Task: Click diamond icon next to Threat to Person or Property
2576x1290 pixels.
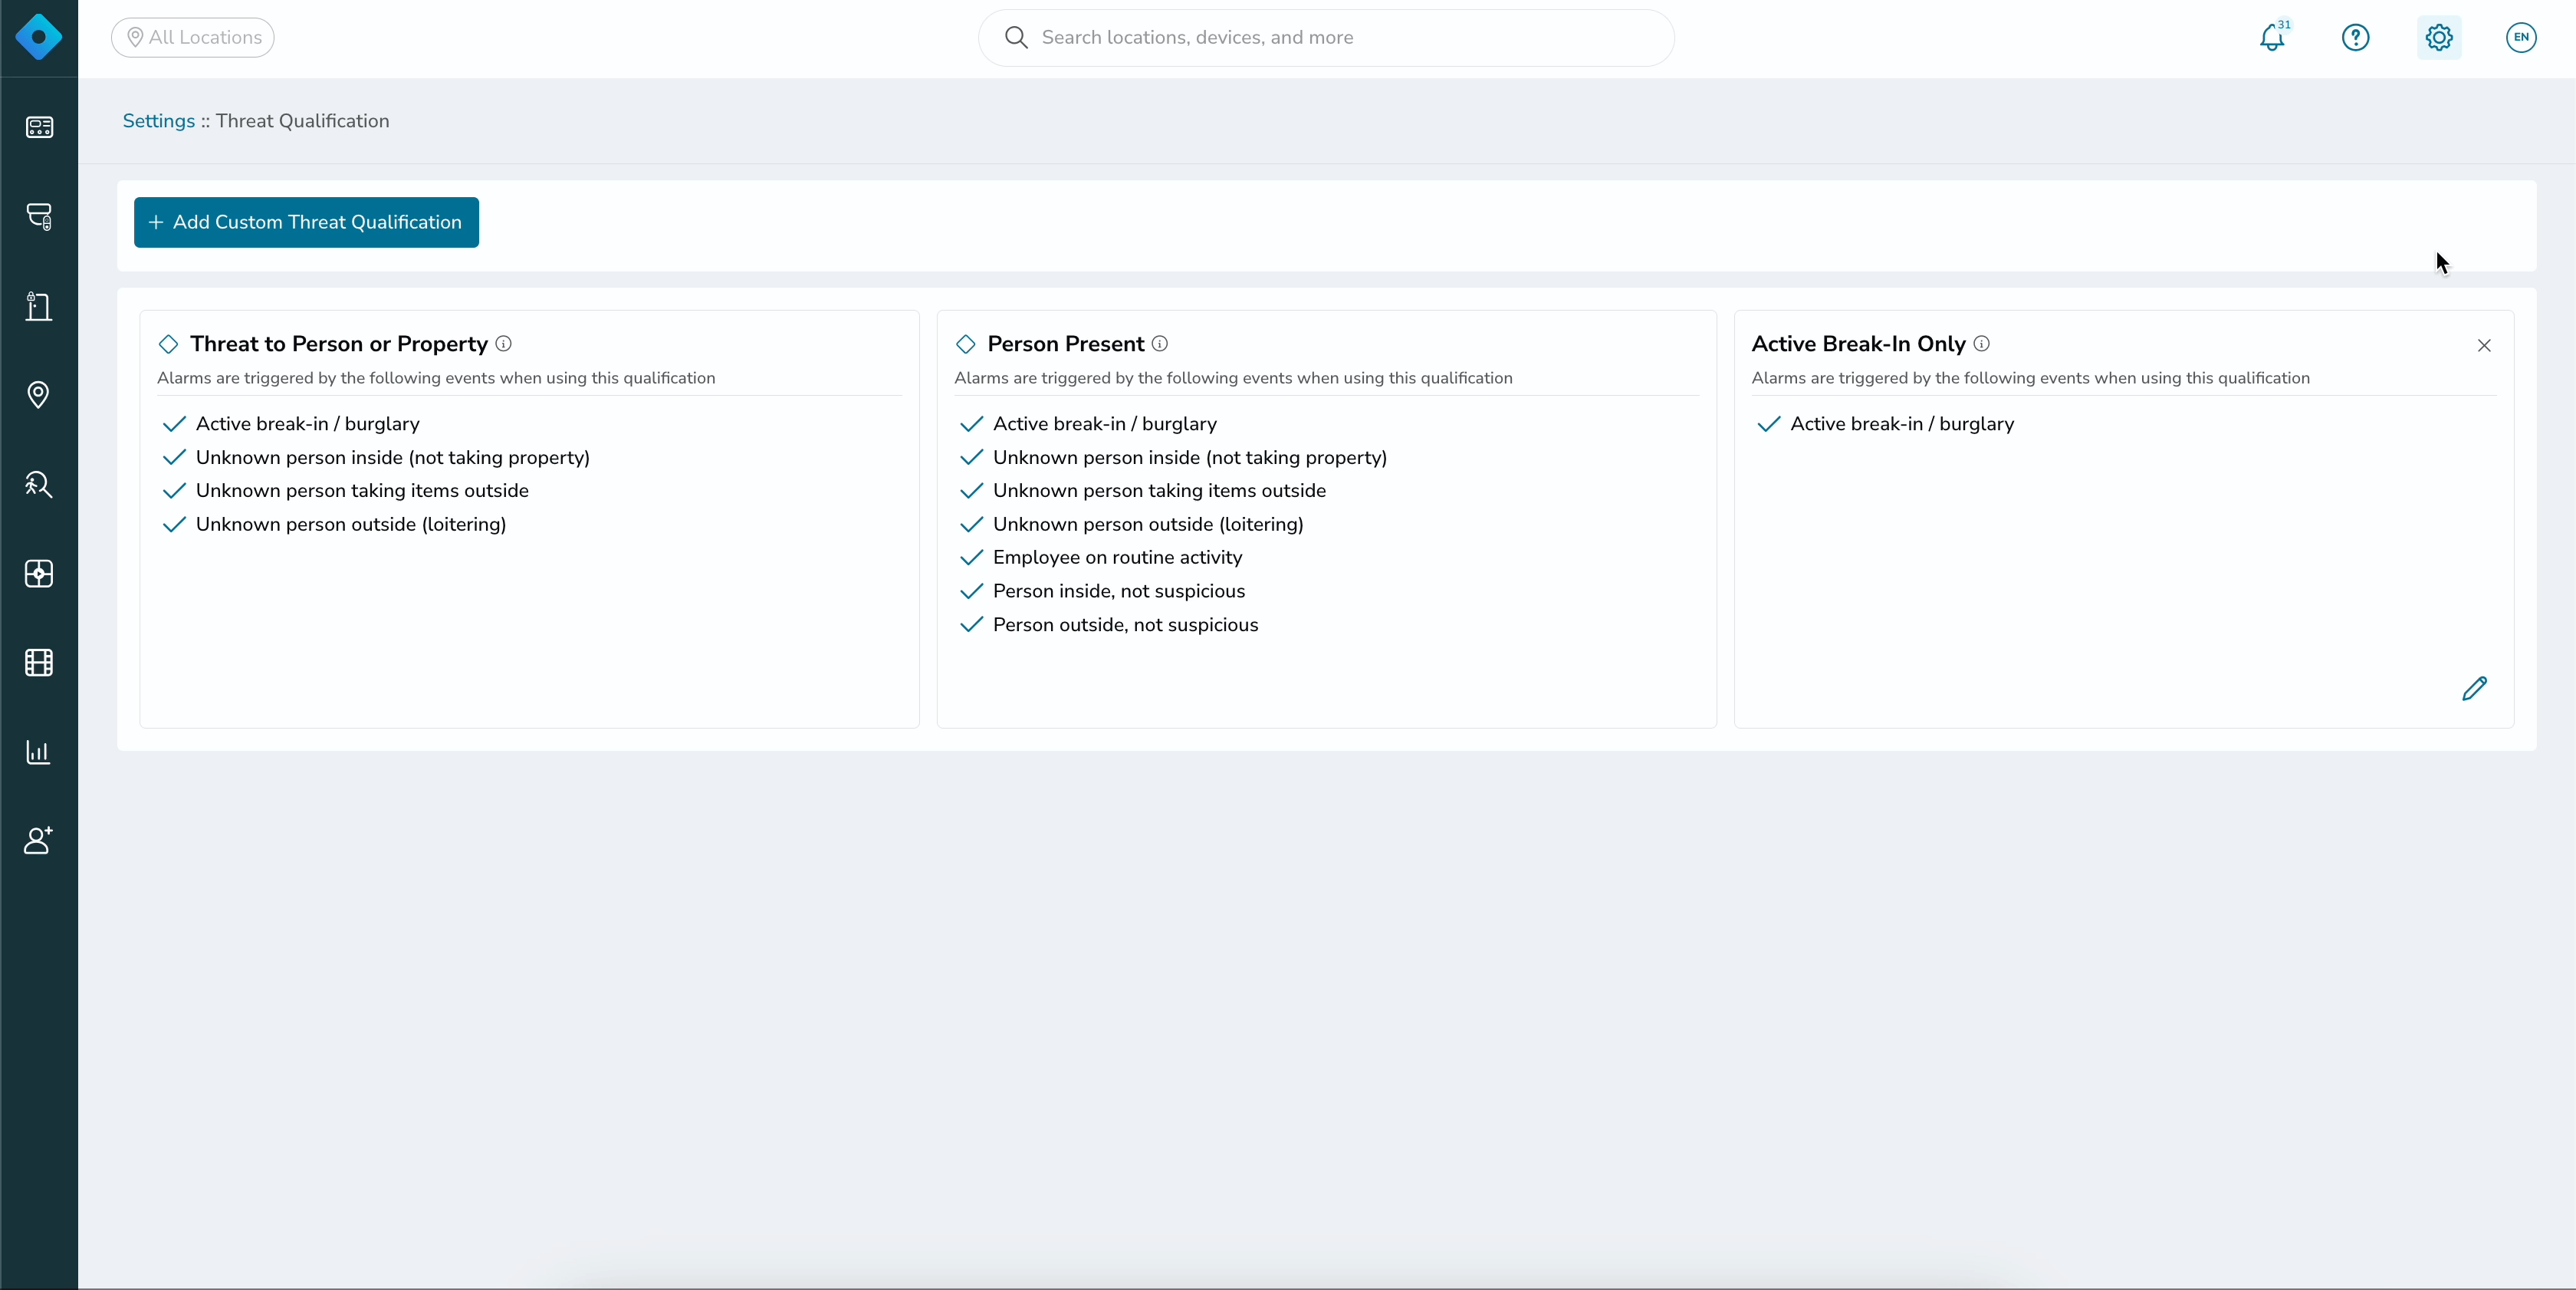Action: click(x=168, y=345)
